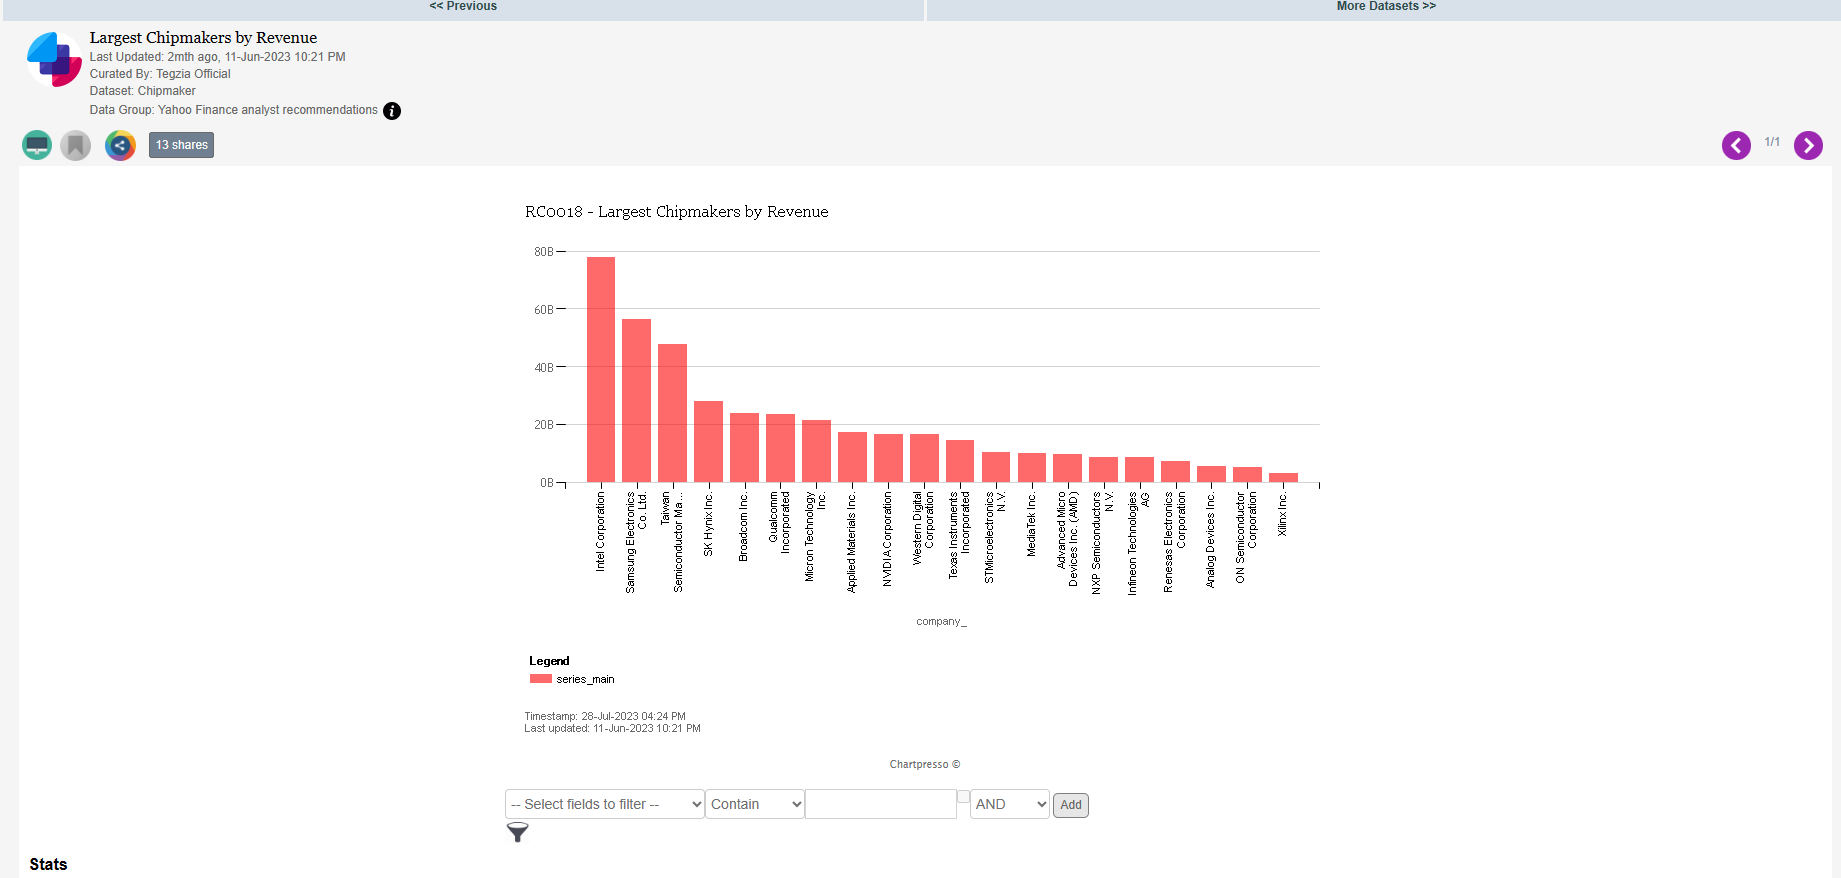Click the Broadcom Inc. bar
1841x878 pixels.
pyautogui.click(x=745, y=448)
